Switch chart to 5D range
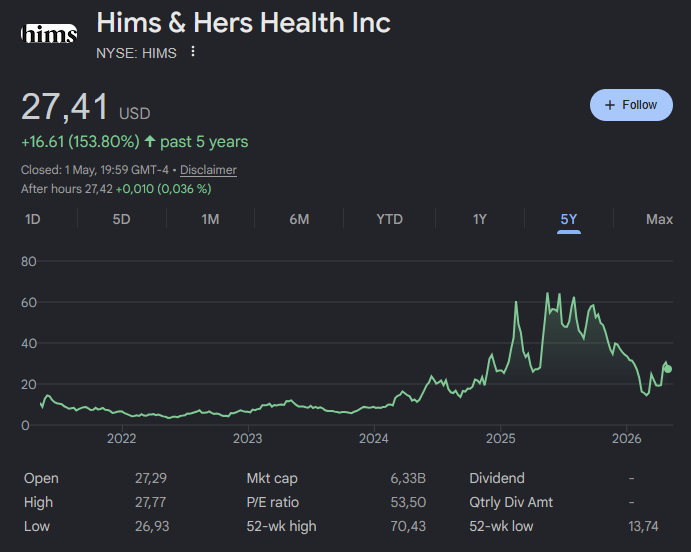 click(x=121, y=219)
